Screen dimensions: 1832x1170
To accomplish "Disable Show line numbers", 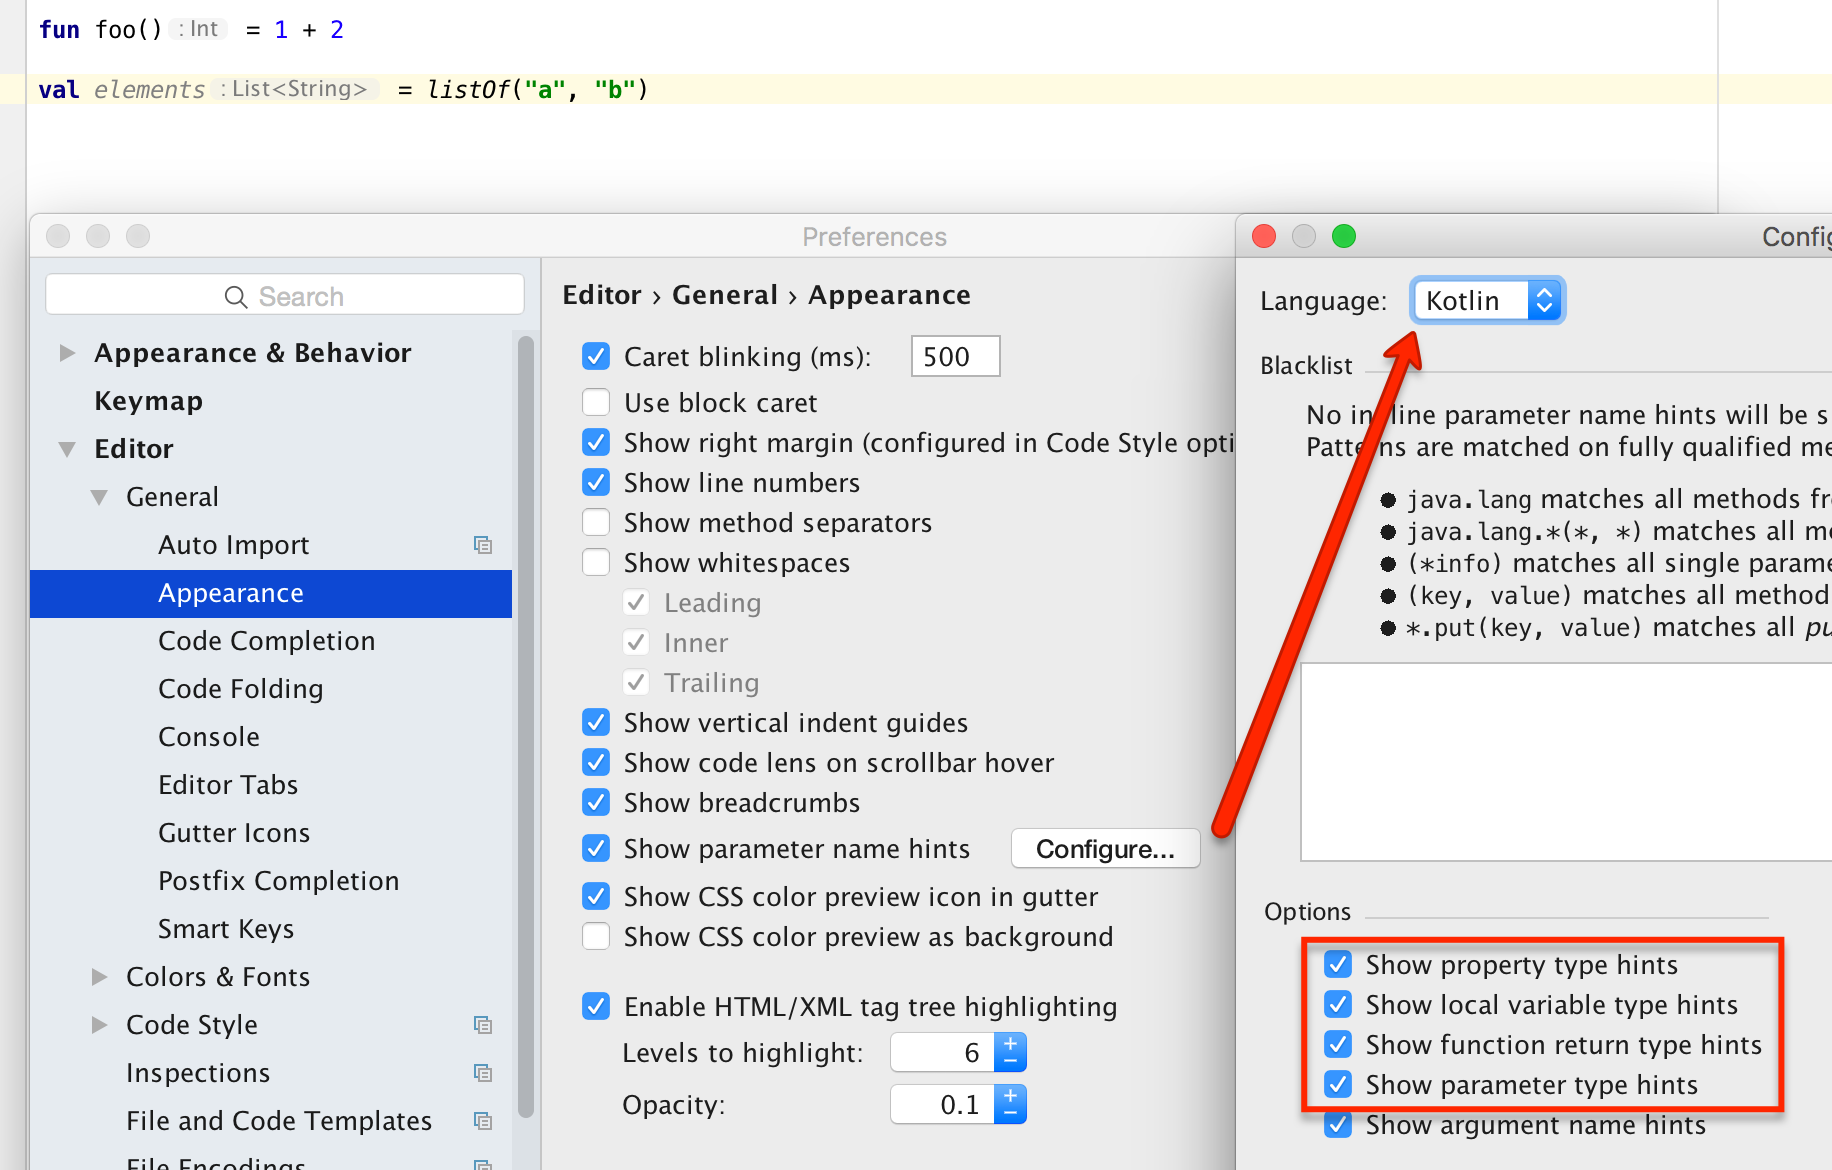I will 596,482.
